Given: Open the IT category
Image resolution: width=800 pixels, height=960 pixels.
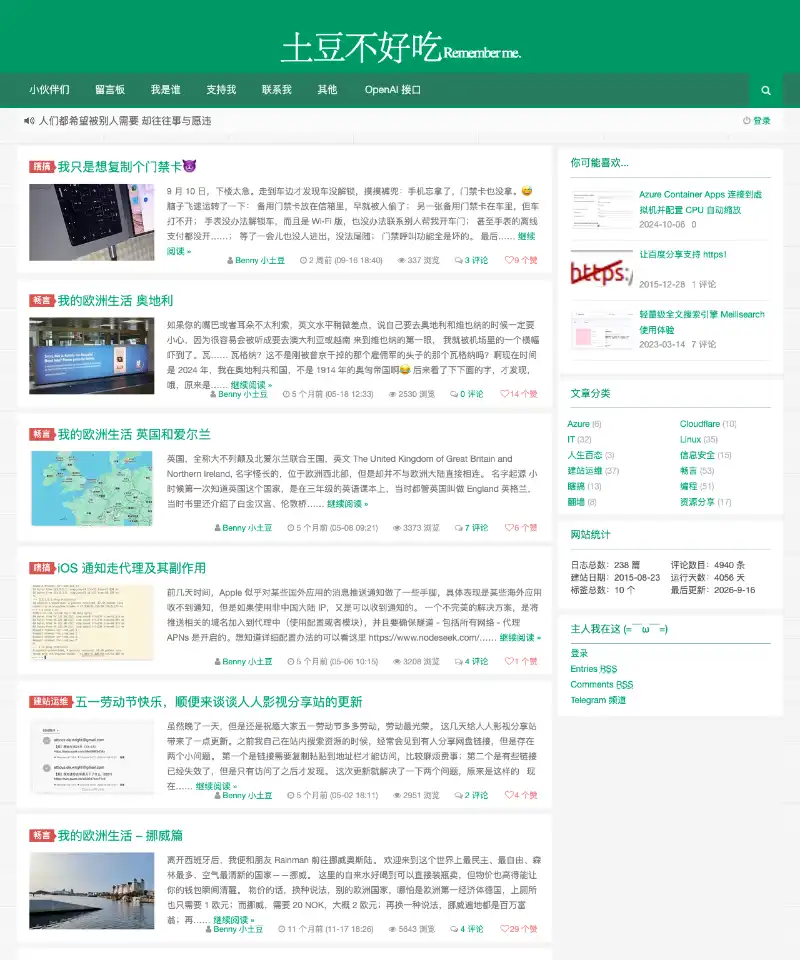Looking at the screenshot, I should click(571, 439).
